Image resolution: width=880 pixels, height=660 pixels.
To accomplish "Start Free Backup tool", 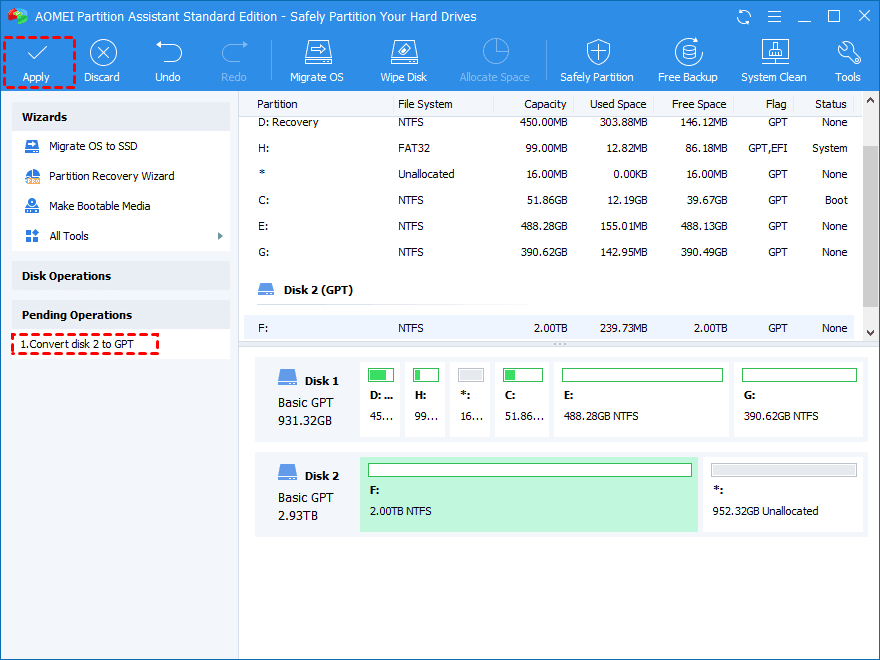I will coord(687,53).
